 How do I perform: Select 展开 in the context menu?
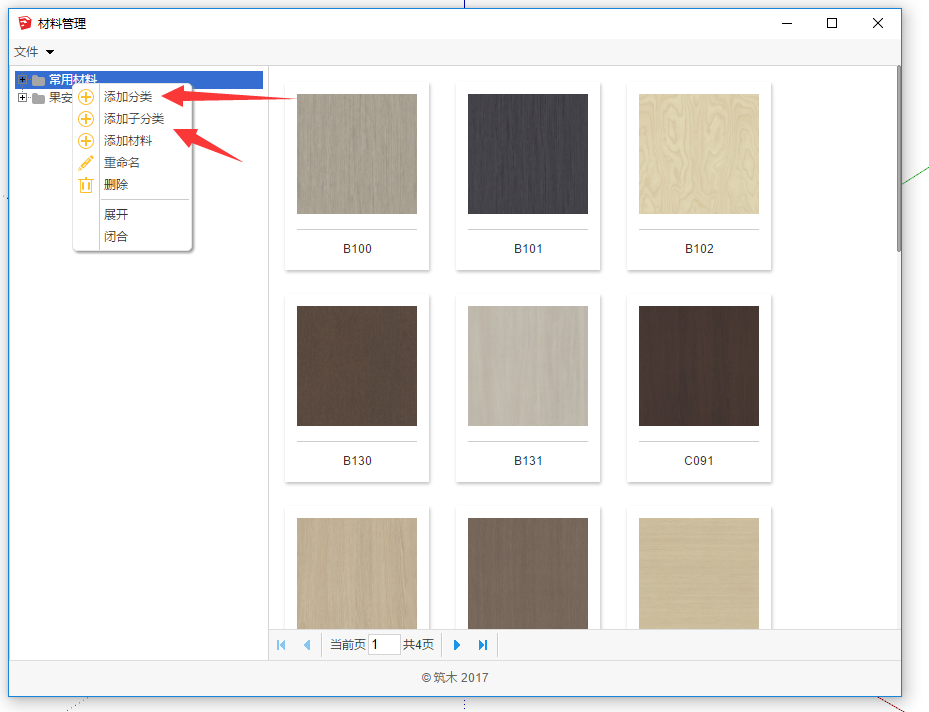pyautogui.click(x=116, y=215)
